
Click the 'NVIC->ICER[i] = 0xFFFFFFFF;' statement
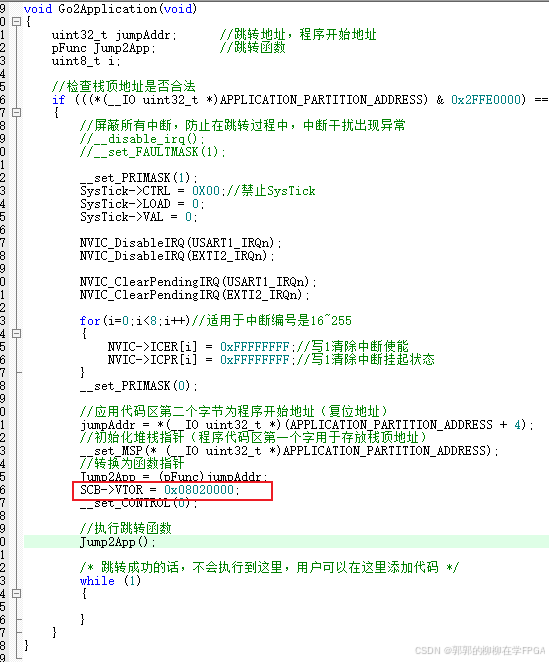(201, 347)
